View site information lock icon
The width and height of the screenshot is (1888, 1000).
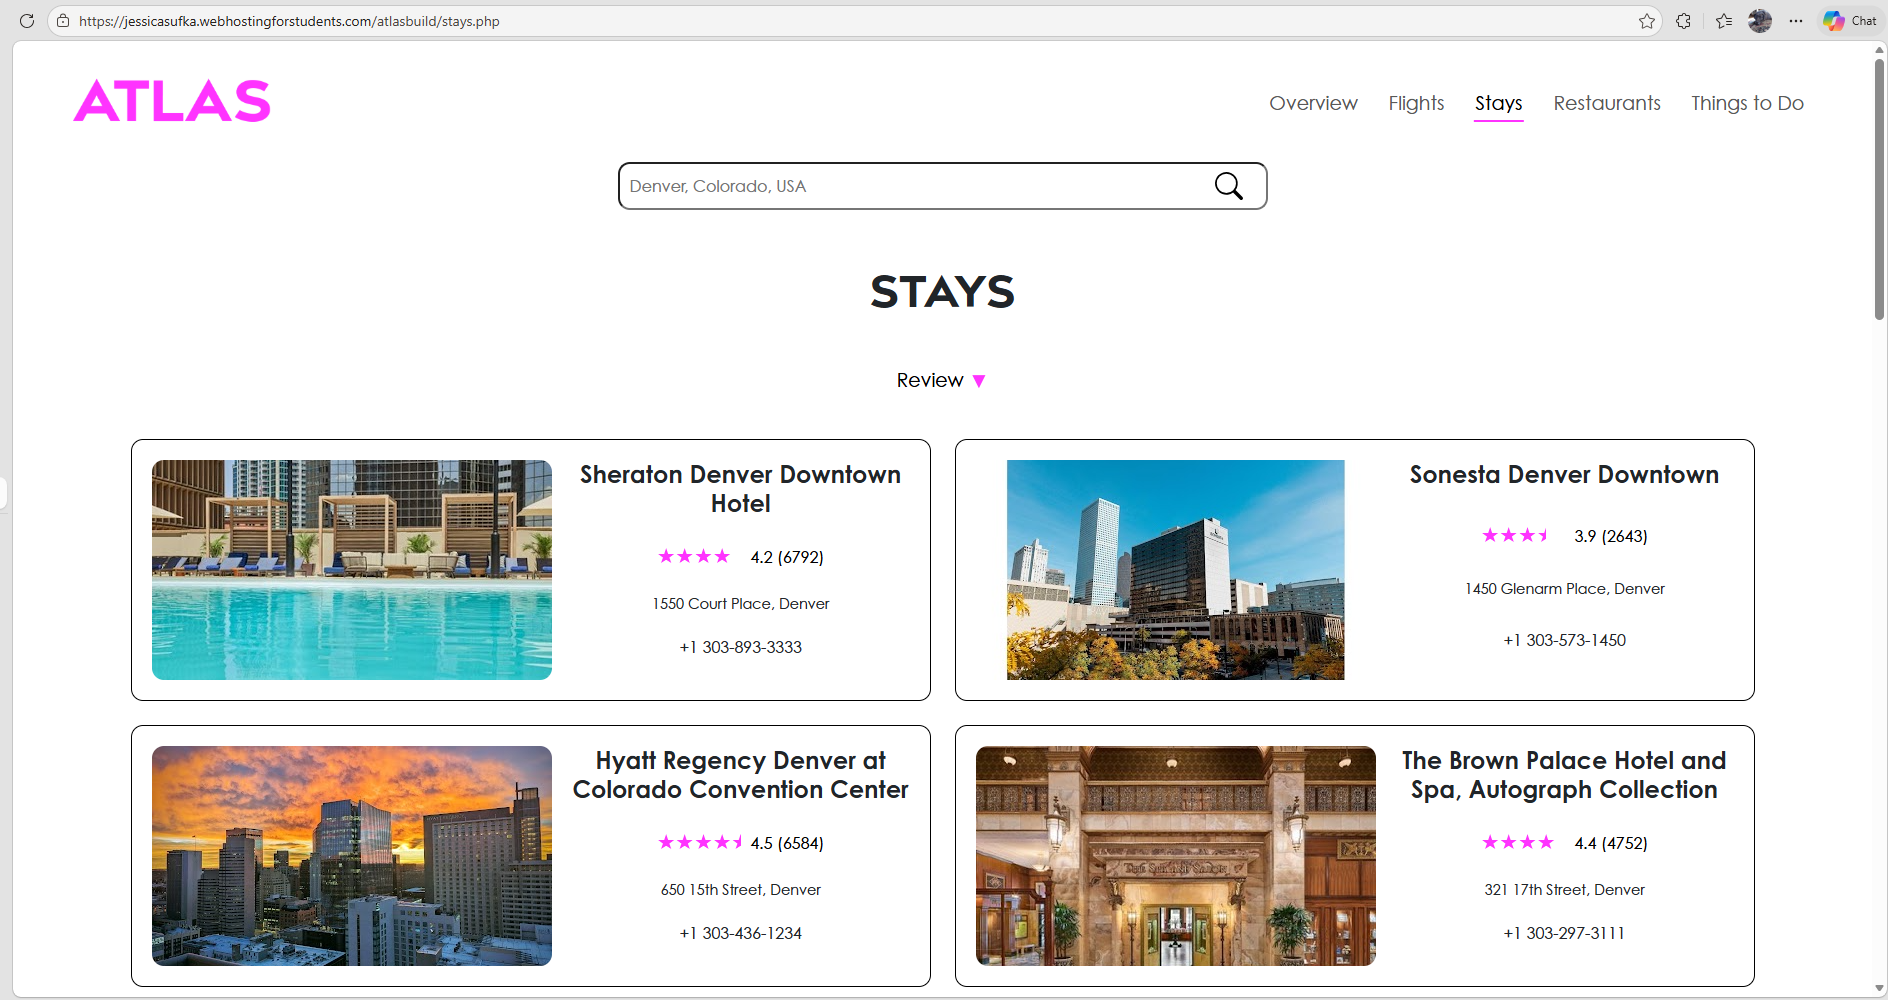click(x=63, y=21)
